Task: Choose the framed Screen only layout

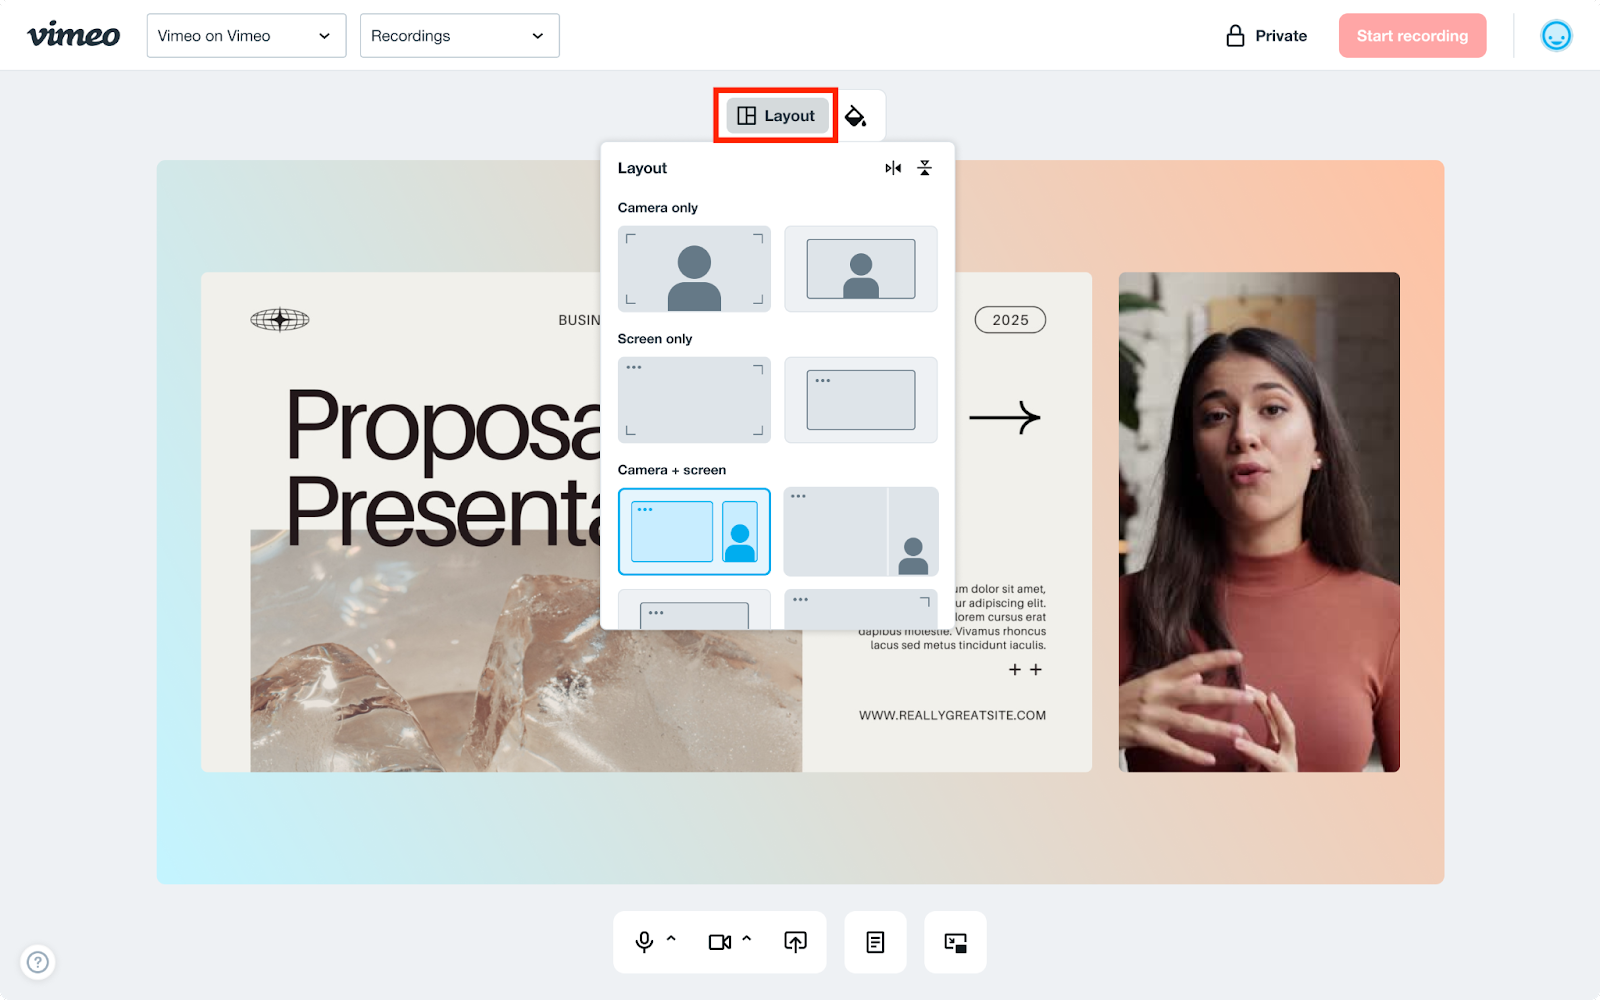Action: (860, 400)
